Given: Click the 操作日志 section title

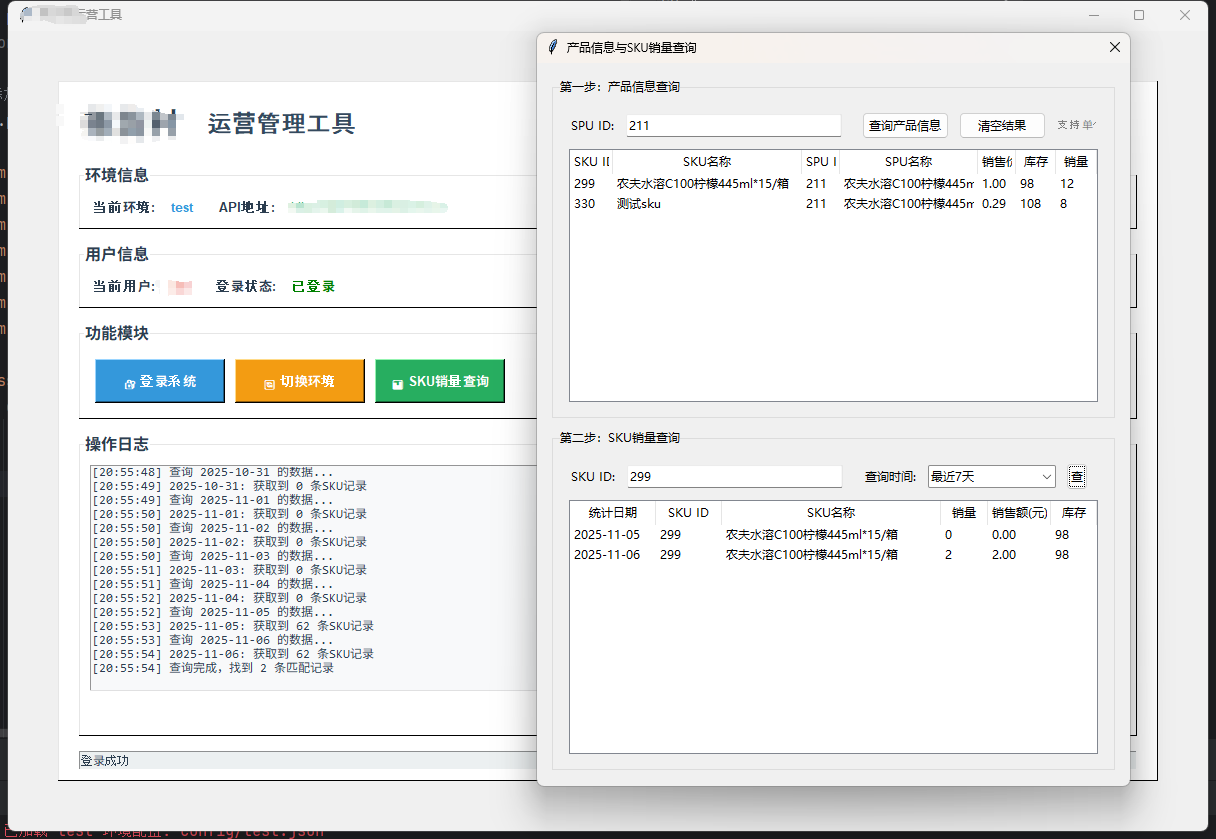Looking at the screenshot, I should 117,444.
